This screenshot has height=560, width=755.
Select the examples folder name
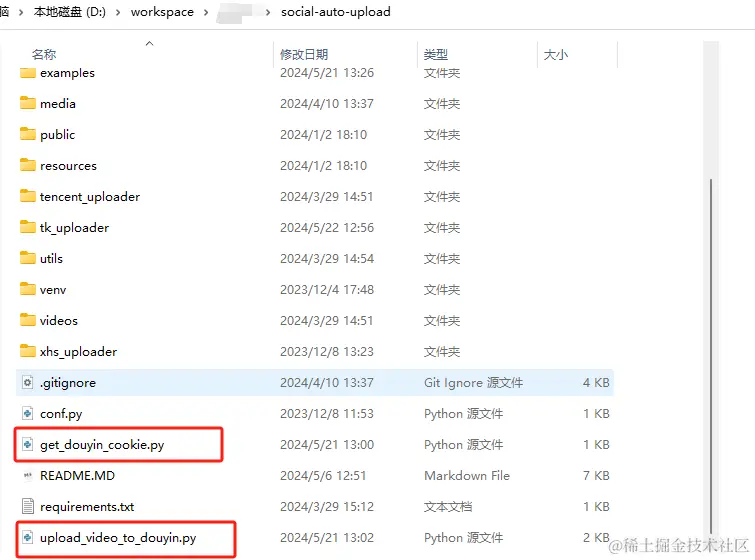click(67, 73)
